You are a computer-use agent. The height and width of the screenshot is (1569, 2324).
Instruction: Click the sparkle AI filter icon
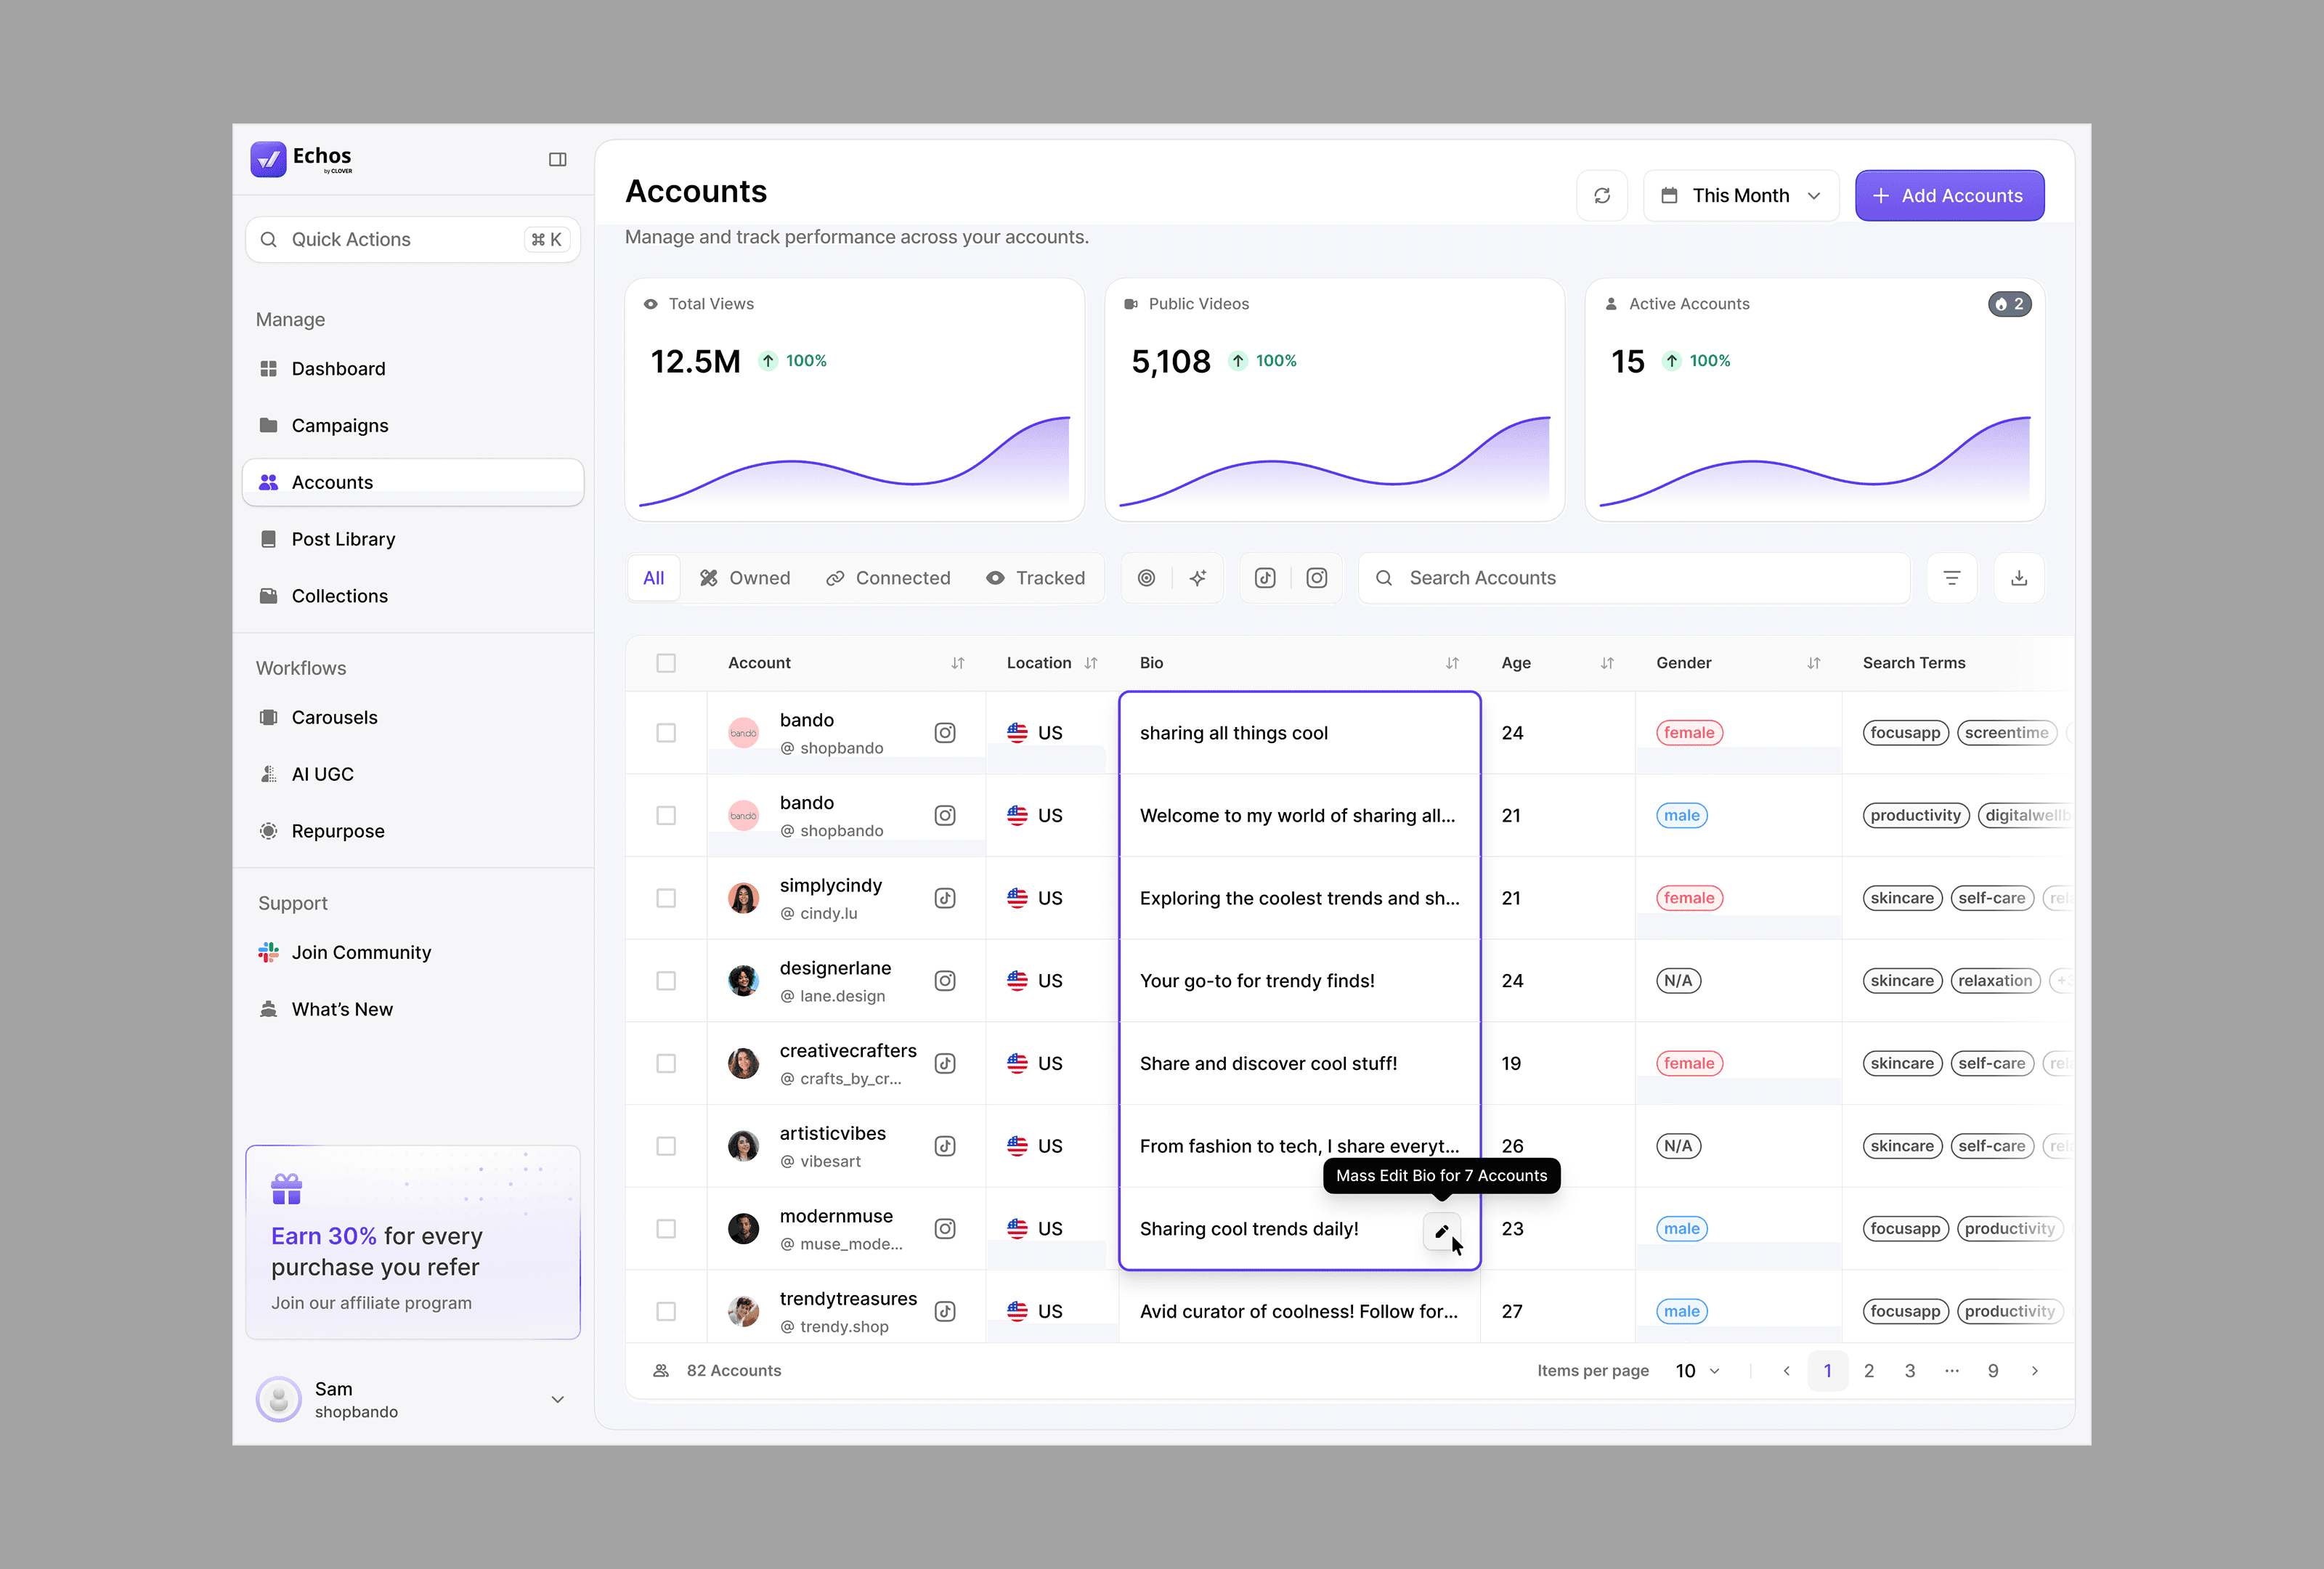pyautogui.click(x=1198, y=578)
